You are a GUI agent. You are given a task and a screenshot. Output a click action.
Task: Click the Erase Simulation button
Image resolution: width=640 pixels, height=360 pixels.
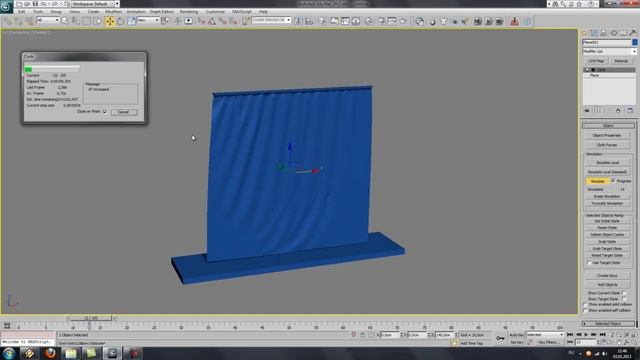click(x=607, y=196)
